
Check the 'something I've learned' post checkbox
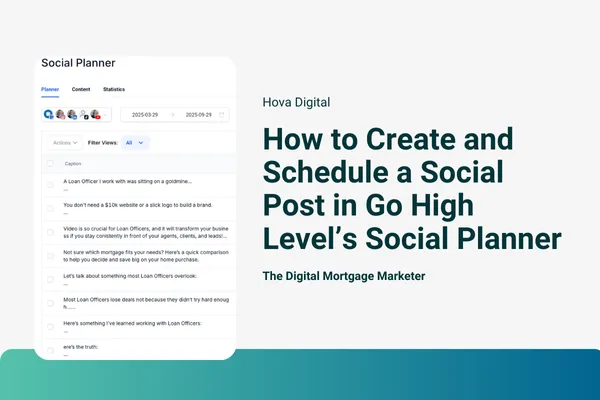pyautogui.click(x=50, y=327)
